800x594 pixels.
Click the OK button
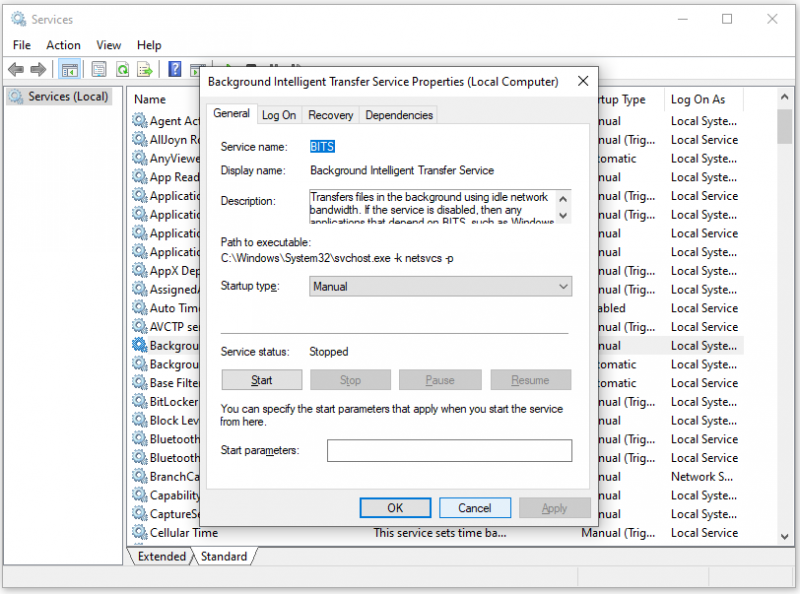[395, 508]
